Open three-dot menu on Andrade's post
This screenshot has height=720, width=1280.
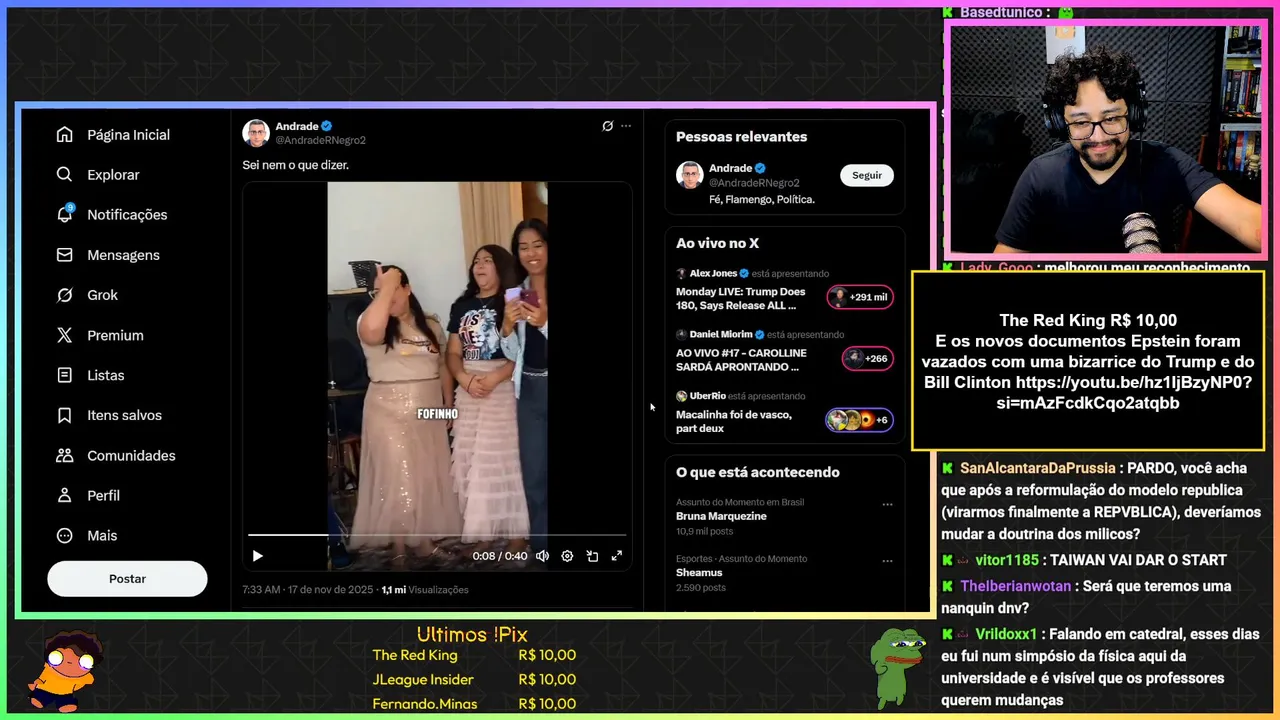coord(626,126)
